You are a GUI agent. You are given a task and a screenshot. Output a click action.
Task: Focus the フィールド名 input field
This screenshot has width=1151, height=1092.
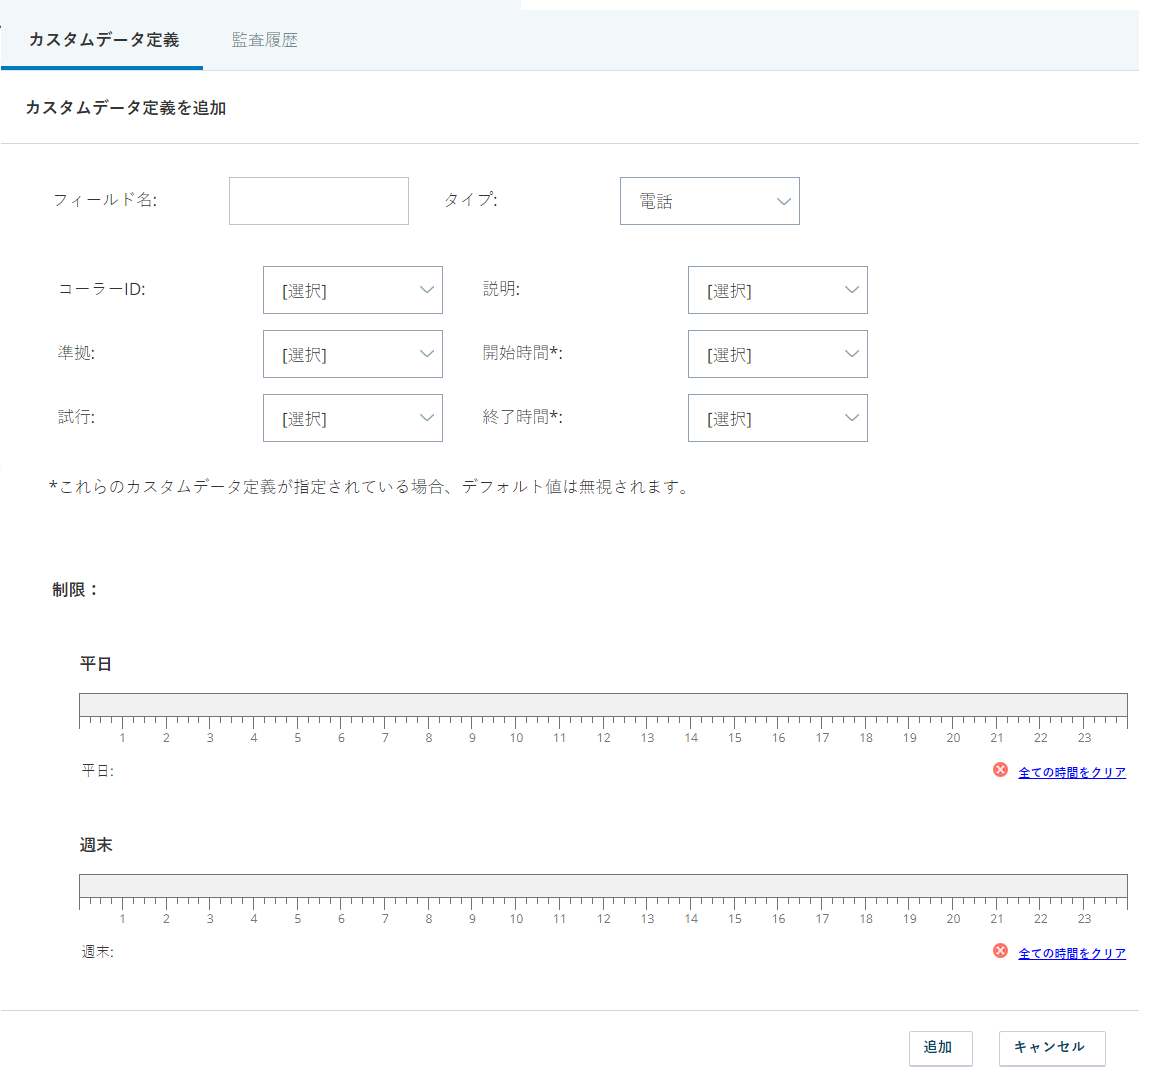tap(319, 200)
